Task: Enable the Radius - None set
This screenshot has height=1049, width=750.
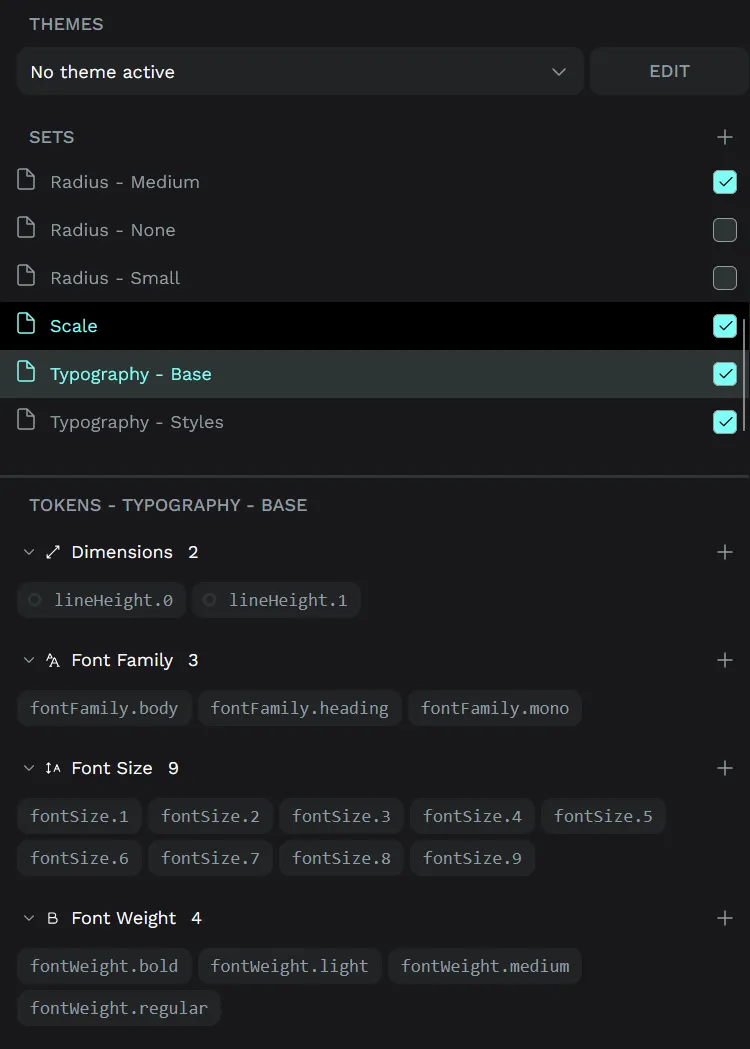Action: tap(725, 230)
